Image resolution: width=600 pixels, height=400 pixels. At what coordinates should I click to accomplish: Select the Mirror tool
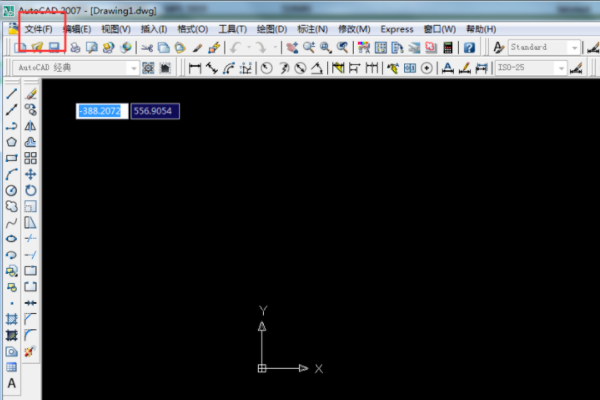pyautogui.click(x=31, y=126)
